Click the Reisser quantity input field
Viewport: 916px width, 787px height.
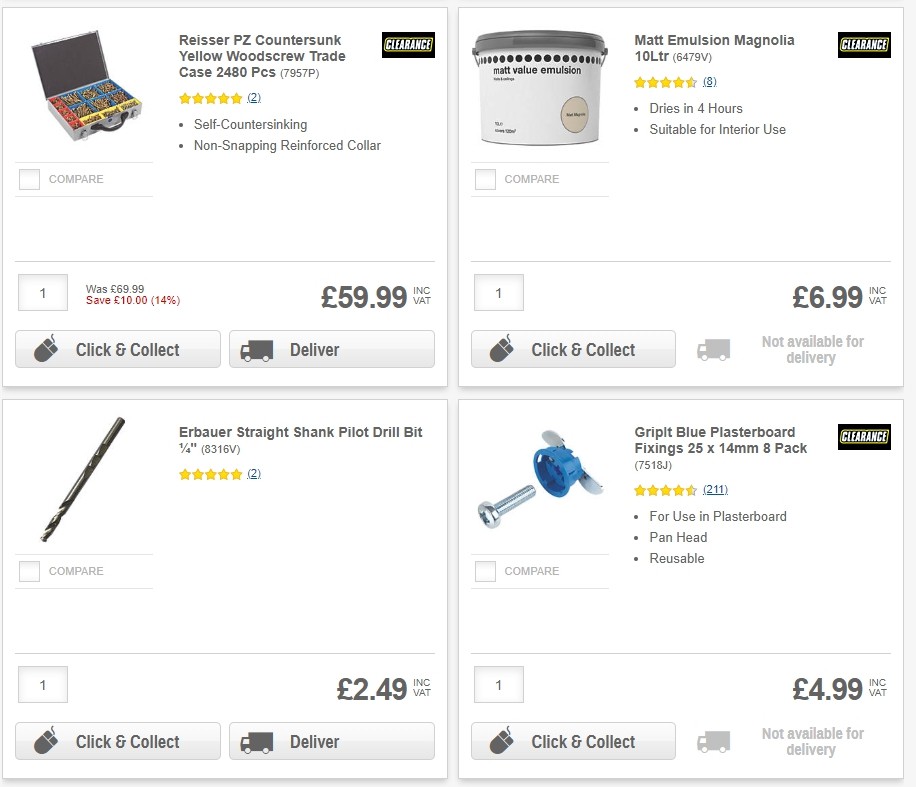42,293
